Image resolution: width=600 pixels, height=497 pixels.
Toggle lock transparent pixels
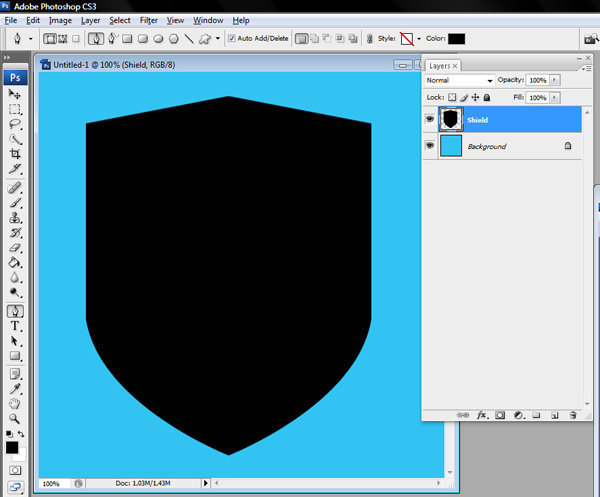[452, 98]
